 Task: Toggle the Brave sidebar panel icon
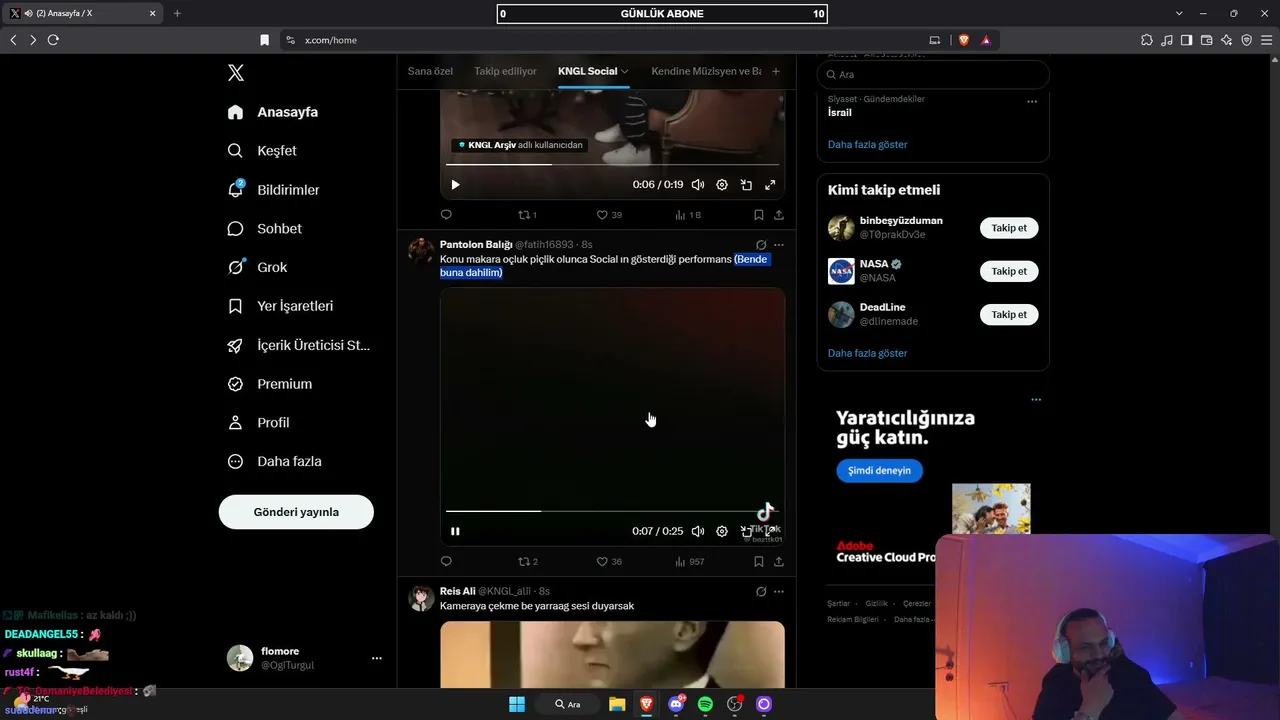(1186, 40)
